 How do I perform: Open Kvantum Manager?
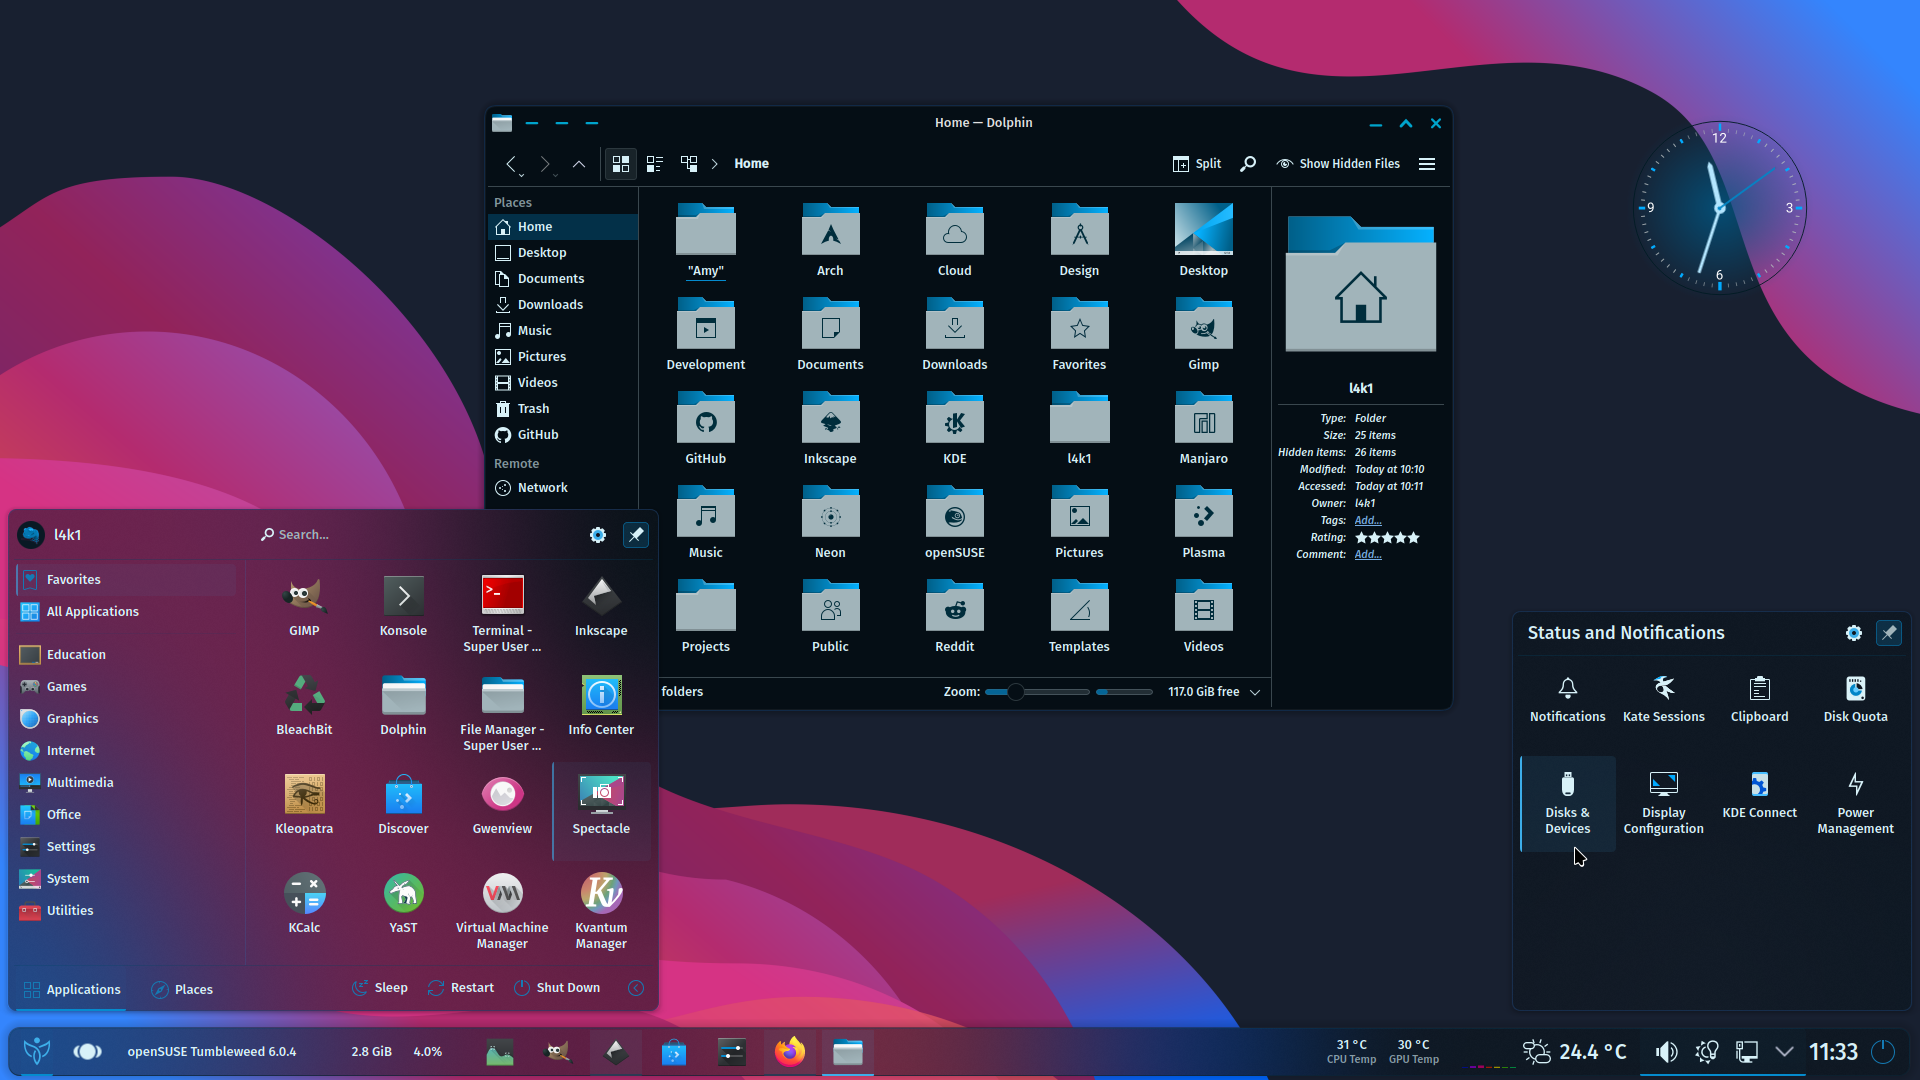pyautogui.click(x=601, y=912)
